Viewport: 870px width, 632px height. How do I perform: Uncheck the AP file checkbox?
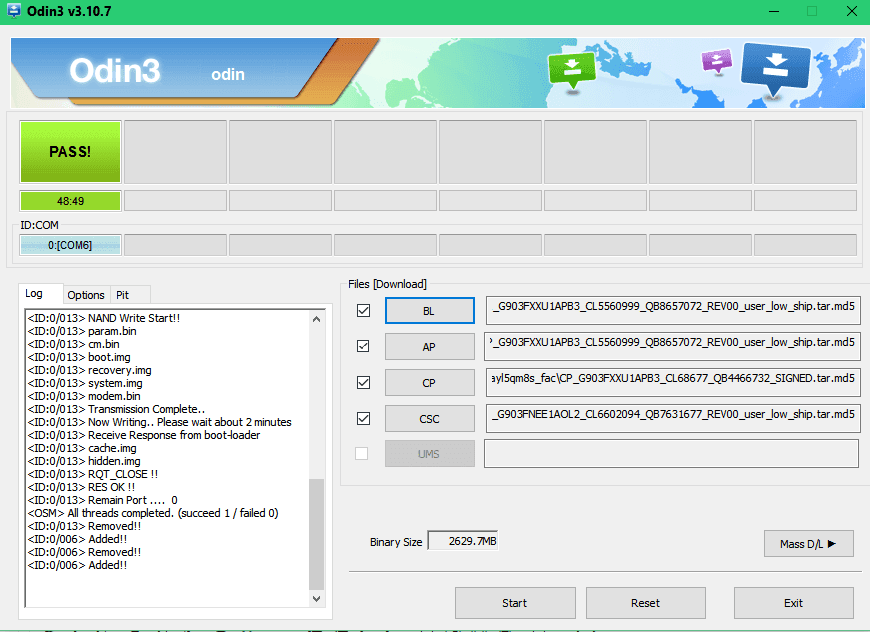pos(363,346)
